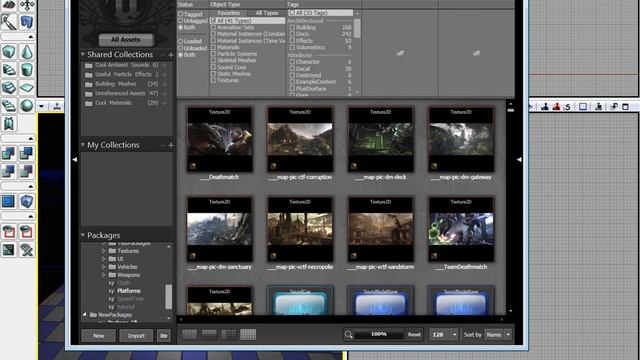
Task: Choose the Spiral Staircase brush builder
Action: pyautogui.click(x=9, y=106)
